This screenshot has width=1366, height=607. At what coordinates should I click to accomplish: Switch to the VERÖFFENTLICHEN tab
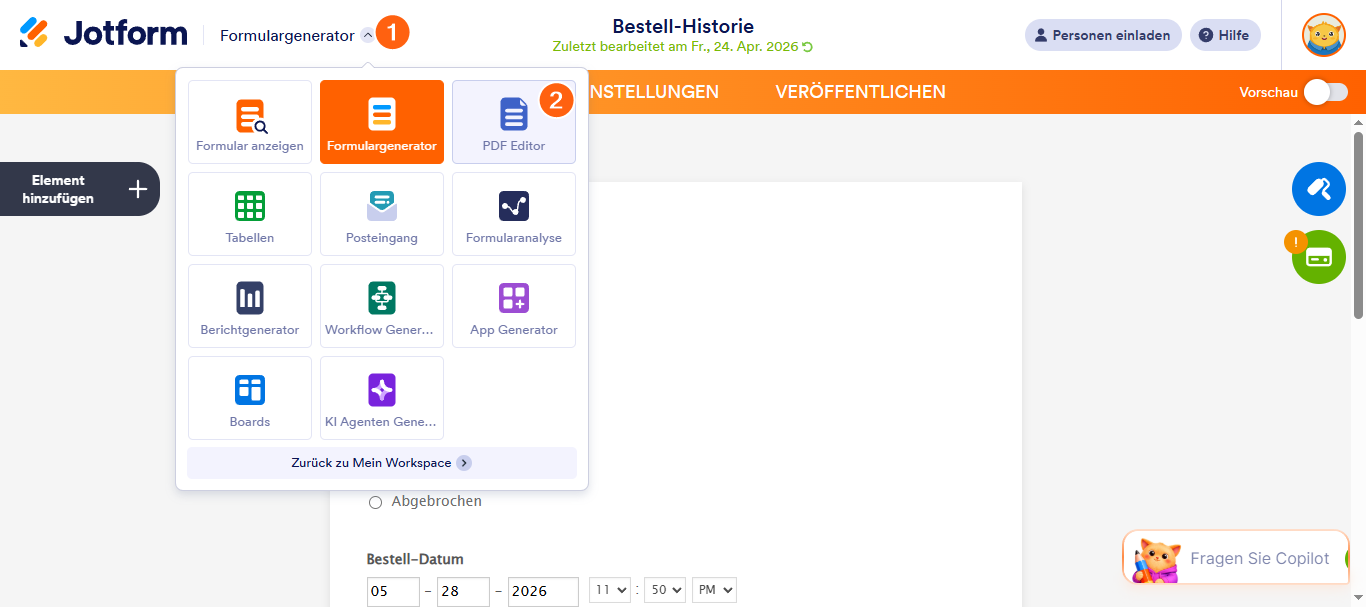click(x=860, y=92)
